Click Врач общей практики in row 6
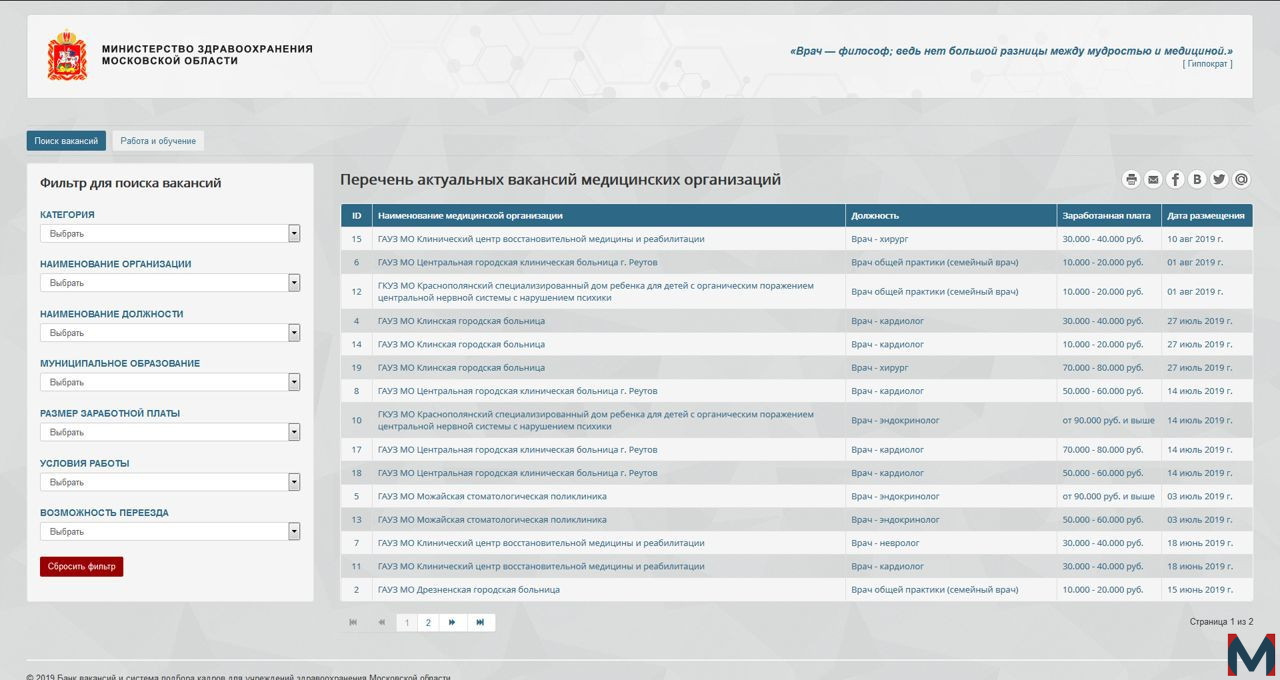1280x680 pixels. (x=935, y=262)
